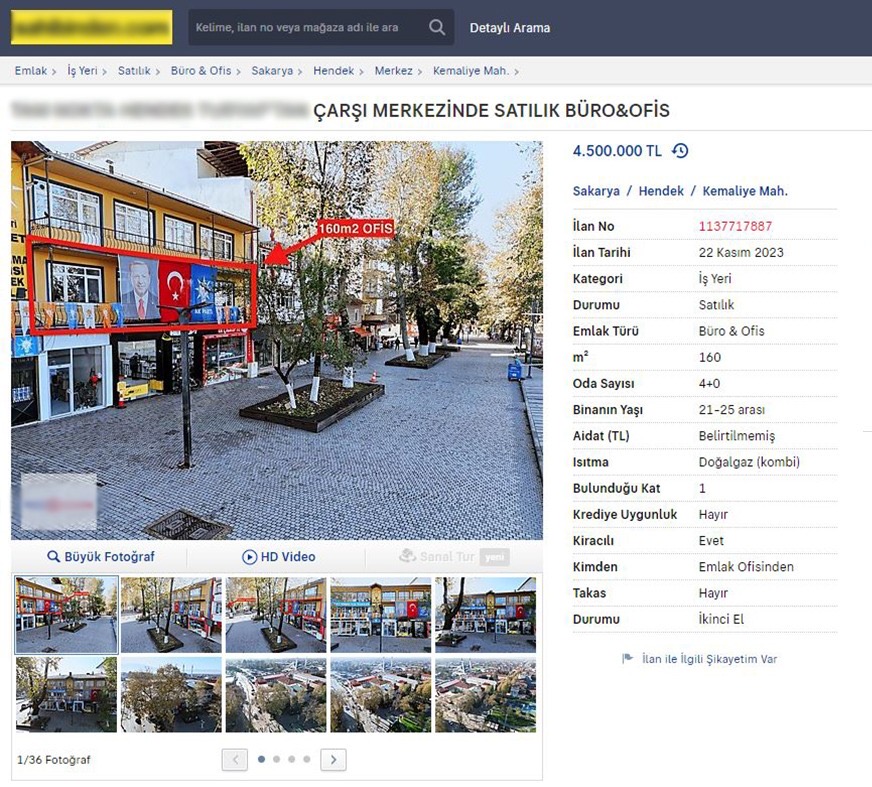The height and width of the screenshot is (787, 872).
Task: Select the third gallery page dot
Action: (x=292, y=760)
